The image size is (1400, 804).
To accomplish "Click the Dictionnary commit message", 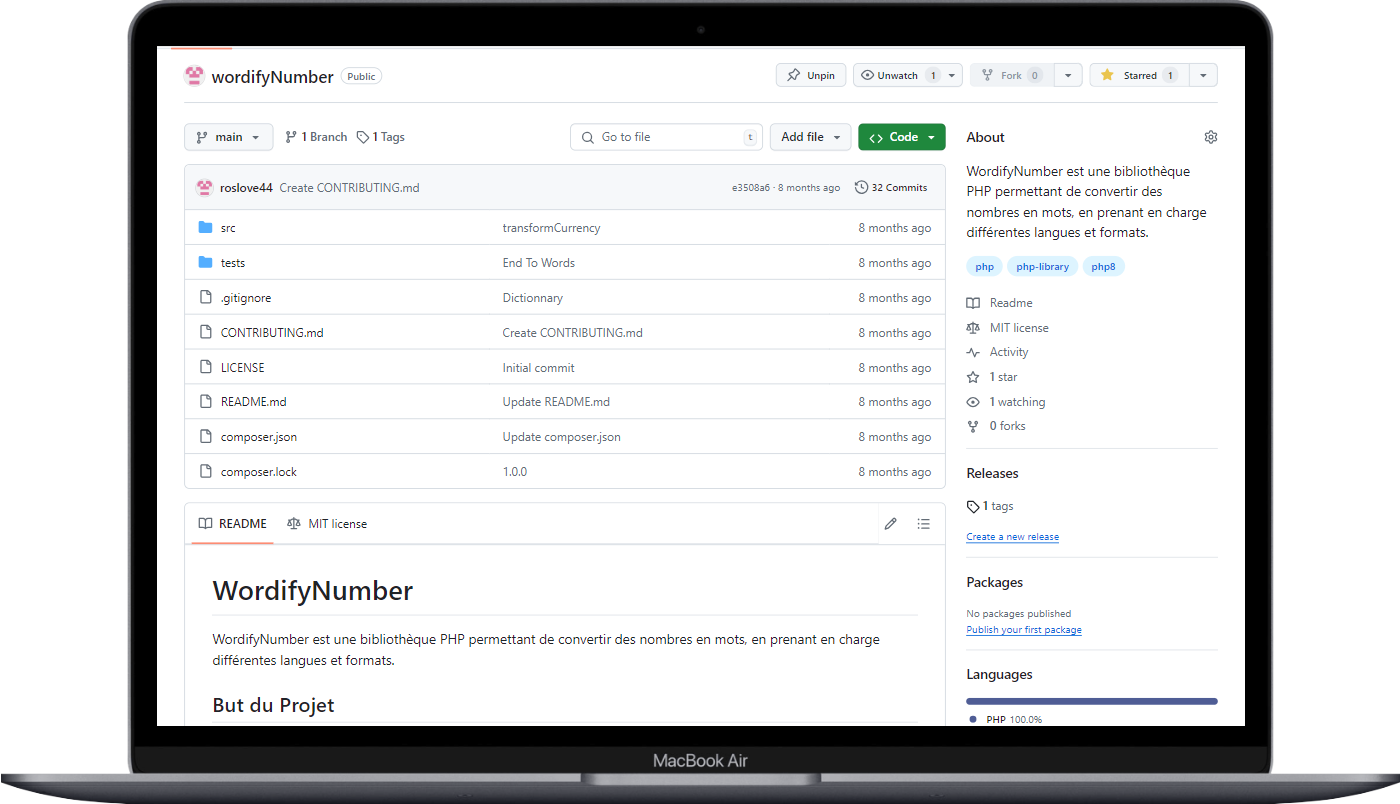I will coord(533,298).
